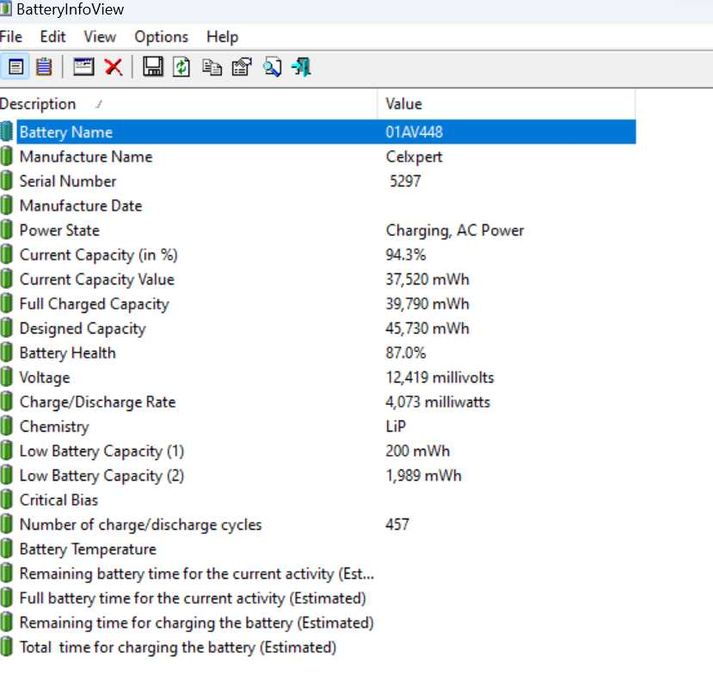Click the 4,073 milliwatts value
This screenshot has width=713, height=699.
(x=438, y=402)
